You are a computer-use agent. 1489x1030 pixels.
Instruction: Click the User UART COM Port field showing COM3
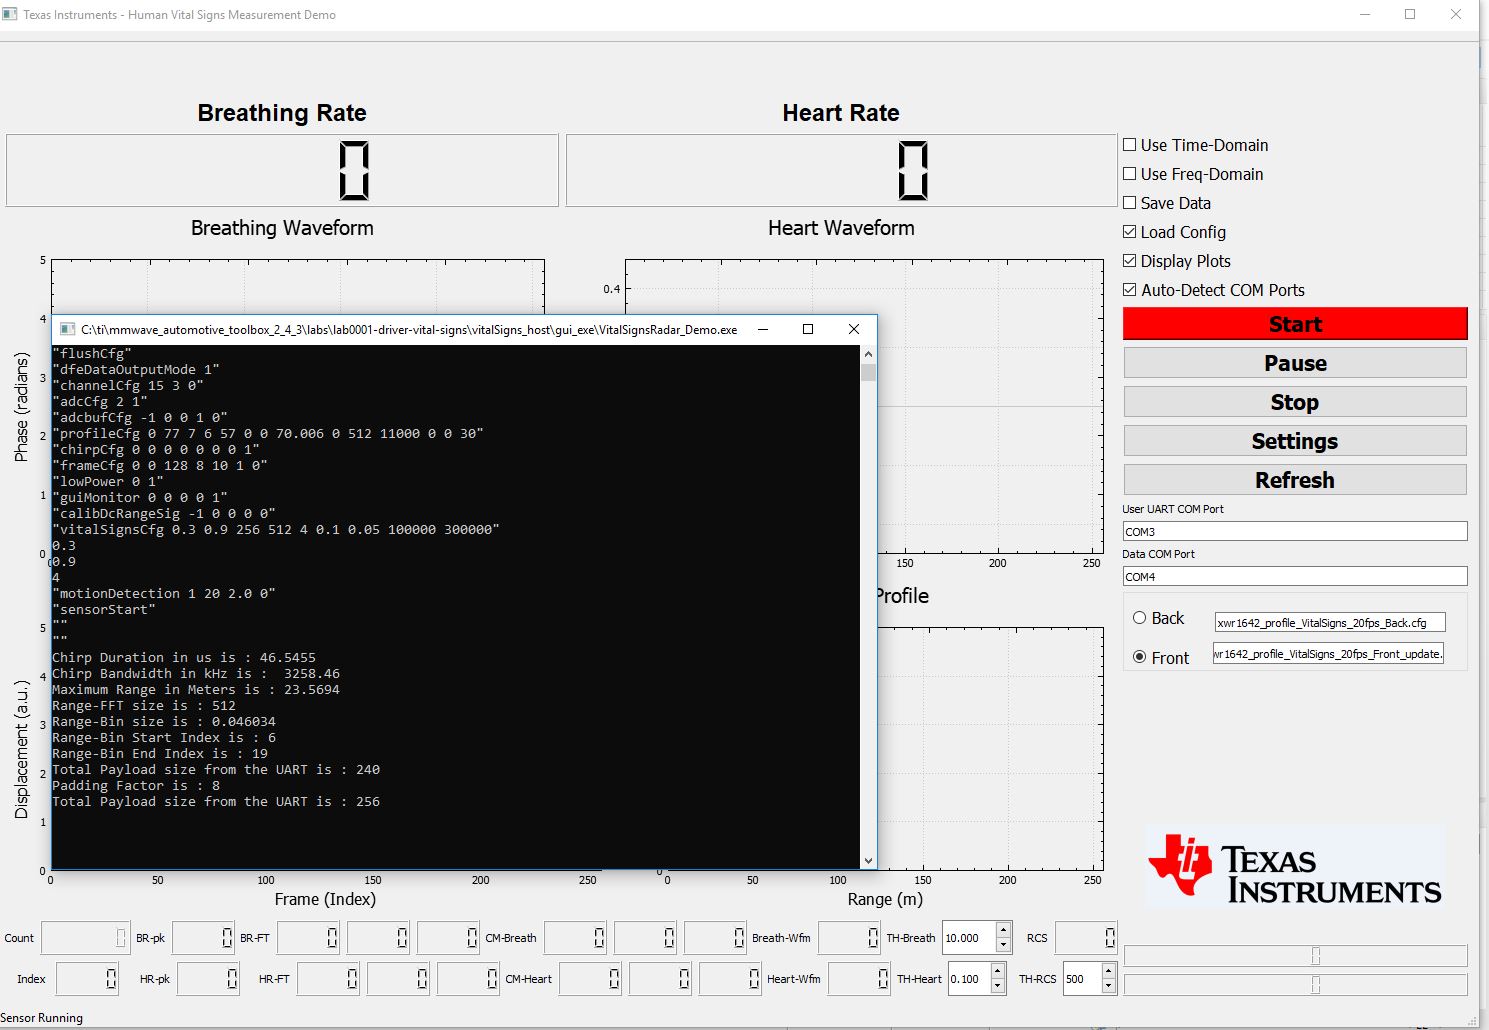pyautogui.click(x=1295, y=531)
